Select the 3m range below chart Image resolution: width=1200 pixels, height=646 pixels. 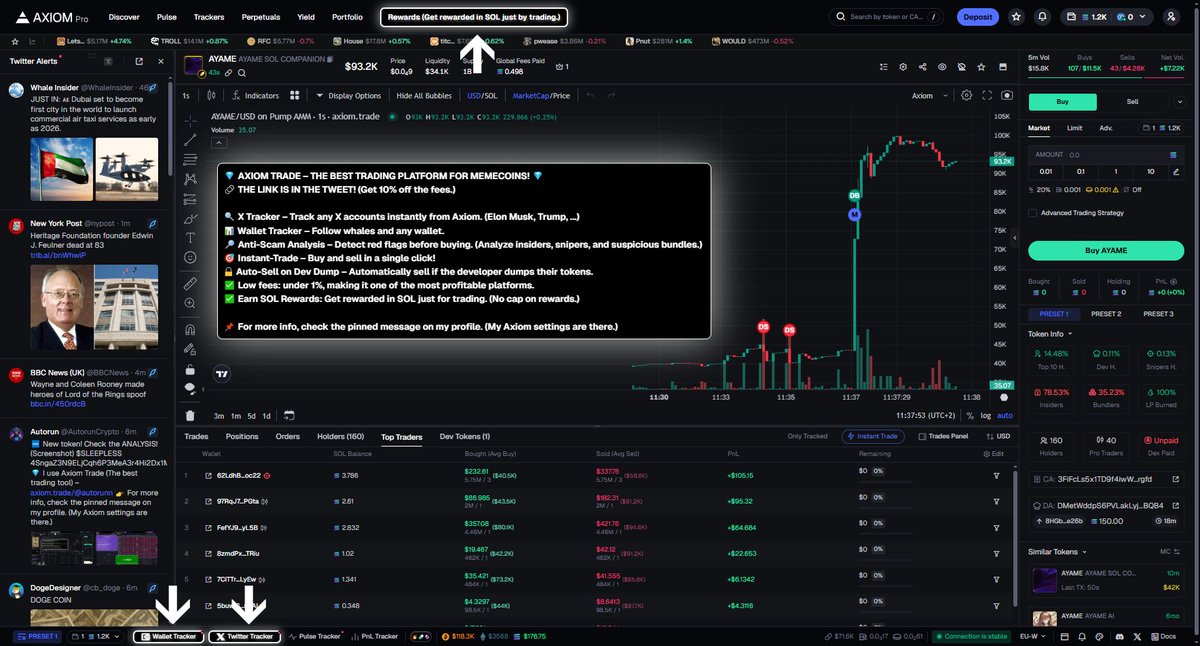tap(219, 415)
